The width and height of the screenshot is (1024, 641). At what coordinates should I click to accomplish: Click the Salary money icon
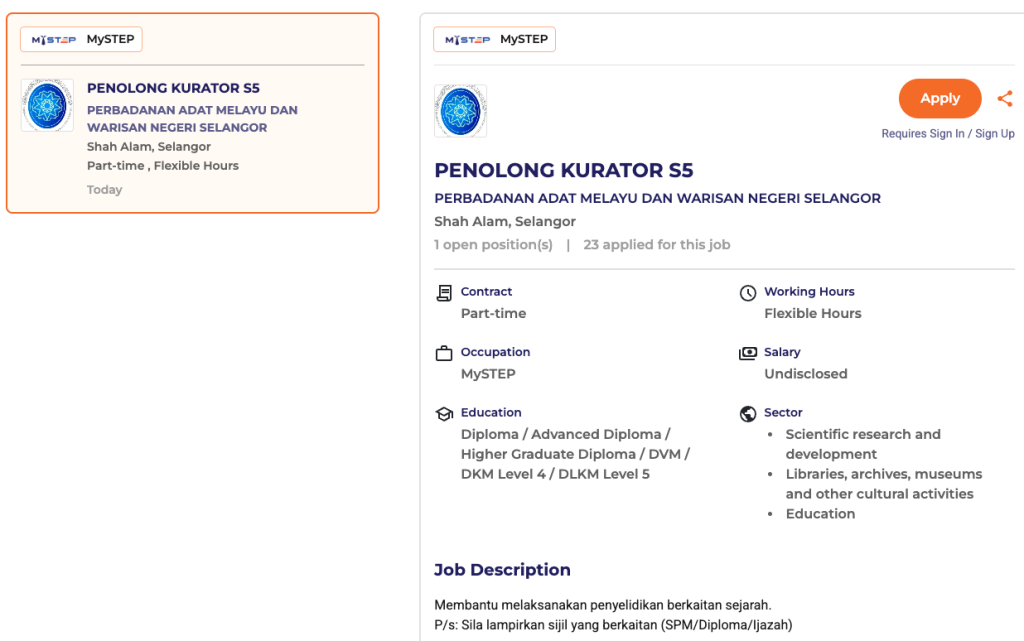[747, 354]
